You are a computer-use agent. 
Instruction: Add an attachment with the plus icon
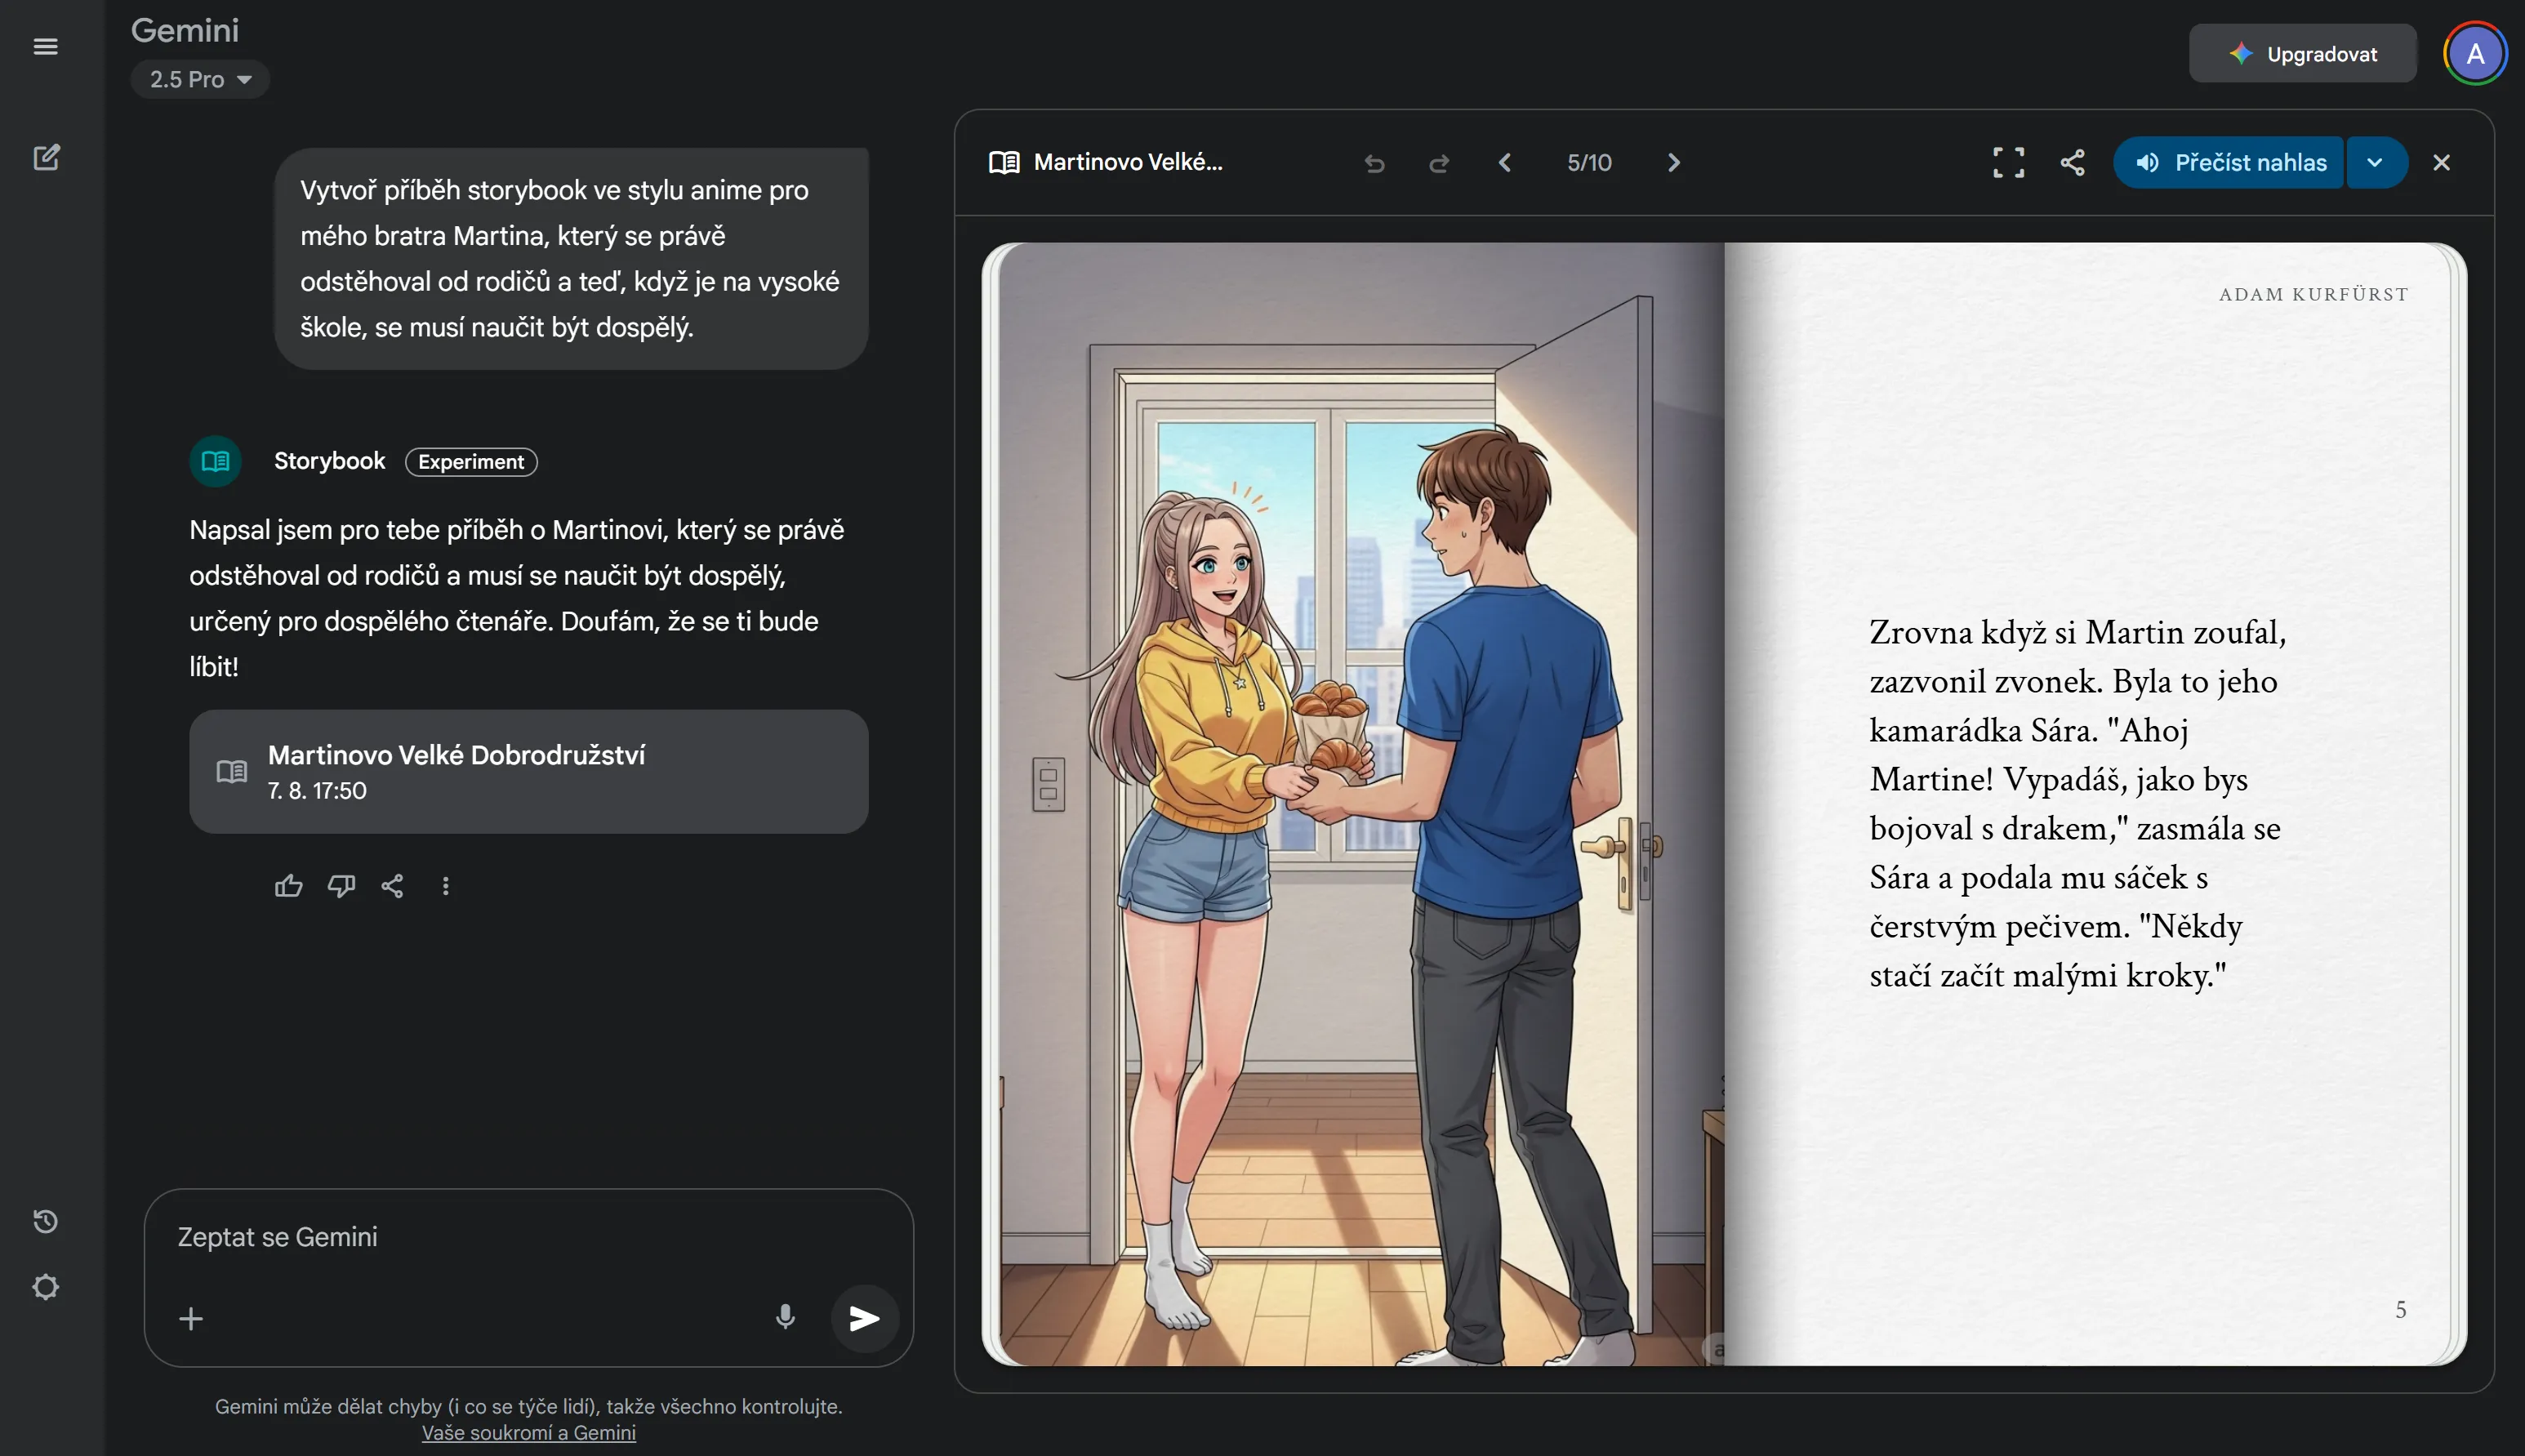[x=191, y=1319]
